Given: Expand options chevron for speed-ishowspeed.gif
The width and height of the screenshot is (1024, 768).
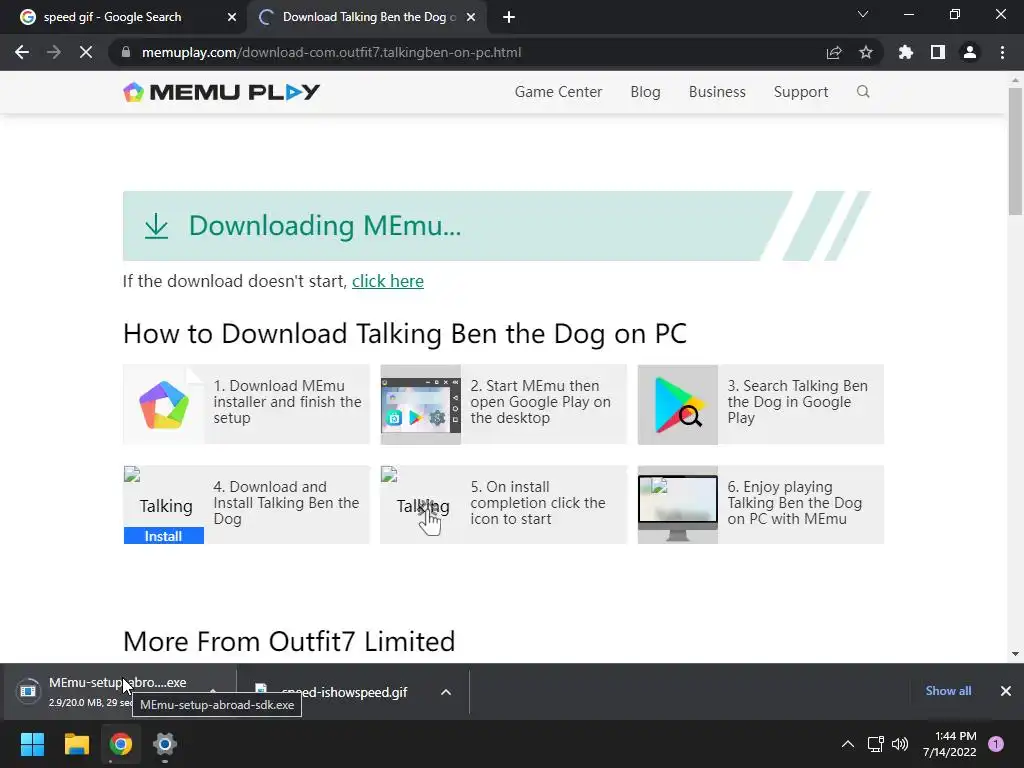Looking at the screenshot, I should (446, 692).
